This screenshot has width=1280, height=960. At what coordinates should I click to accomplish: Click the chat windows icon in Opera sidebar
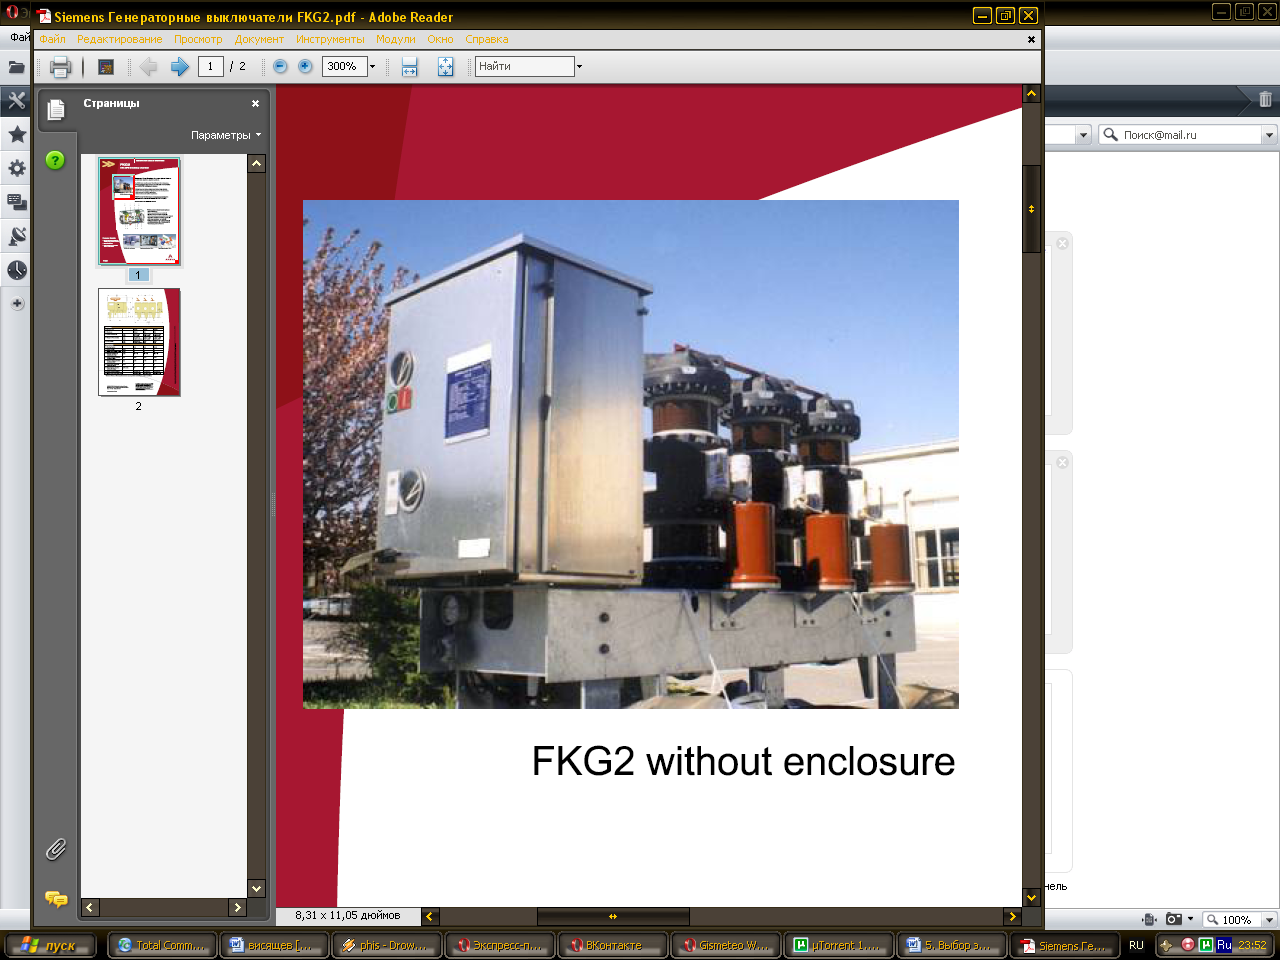(17, 202)
